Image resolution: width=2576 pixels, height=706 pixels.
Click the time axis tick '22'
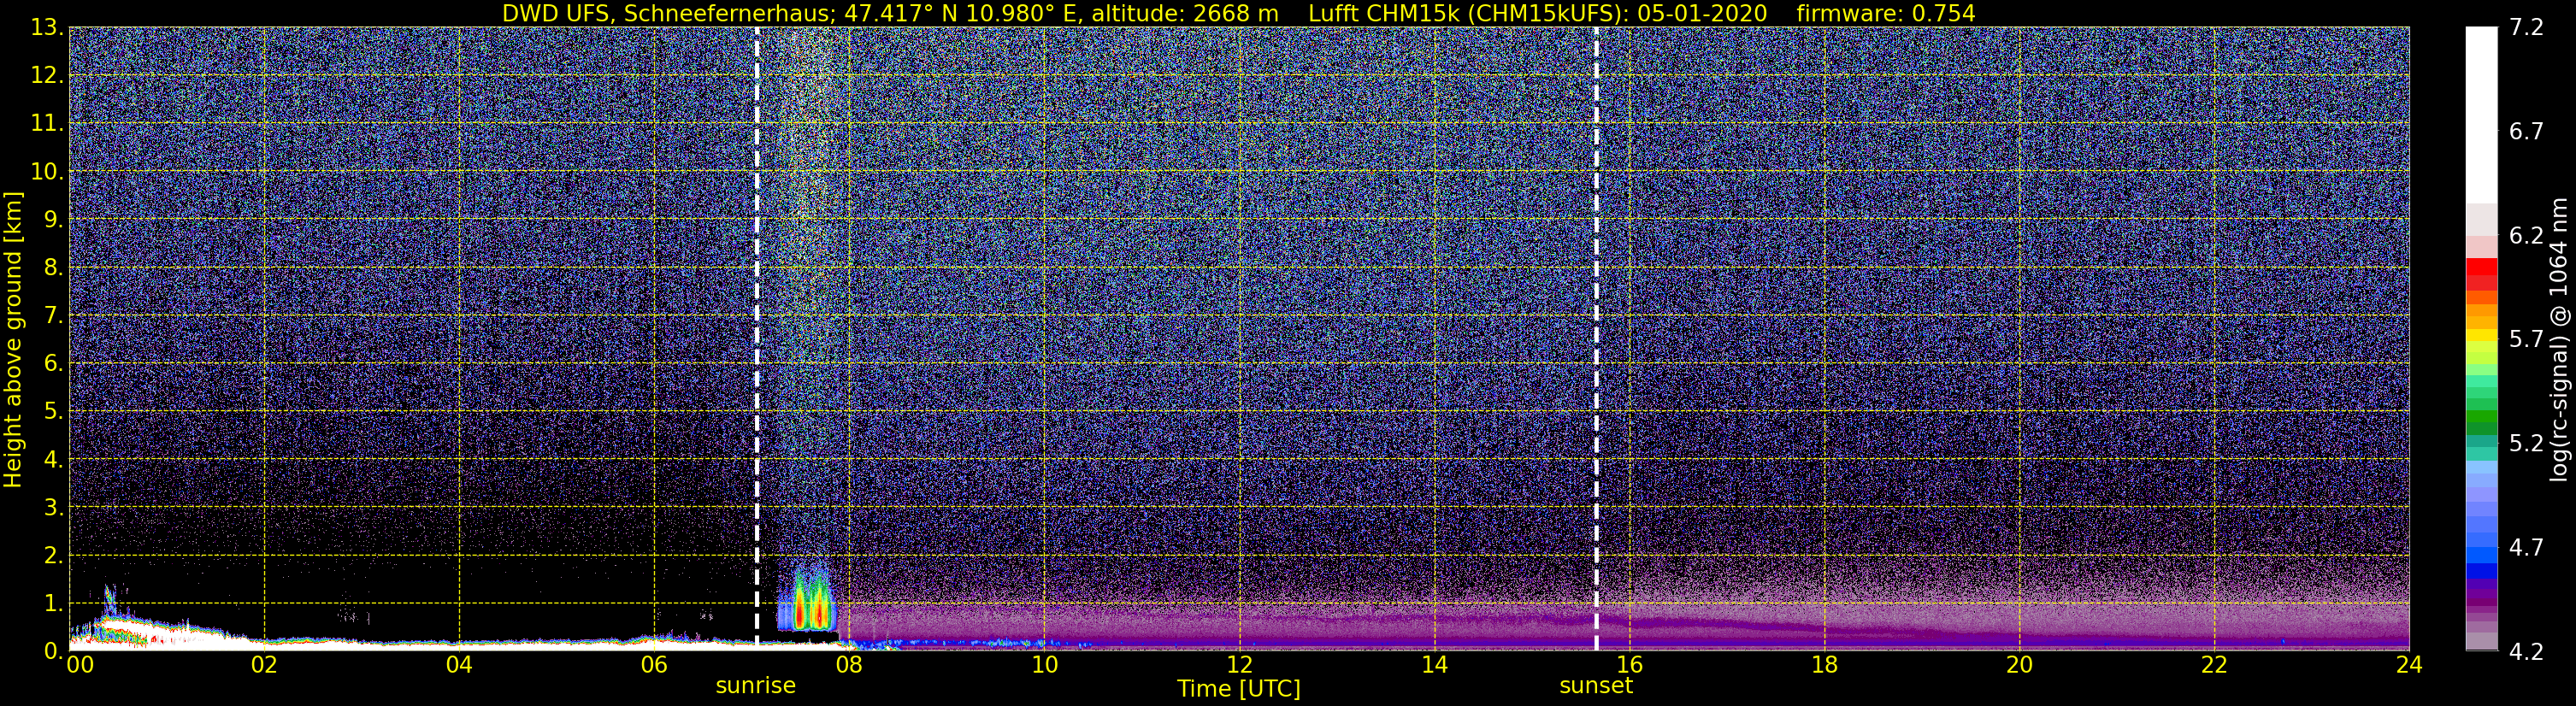coord(2214,665)
